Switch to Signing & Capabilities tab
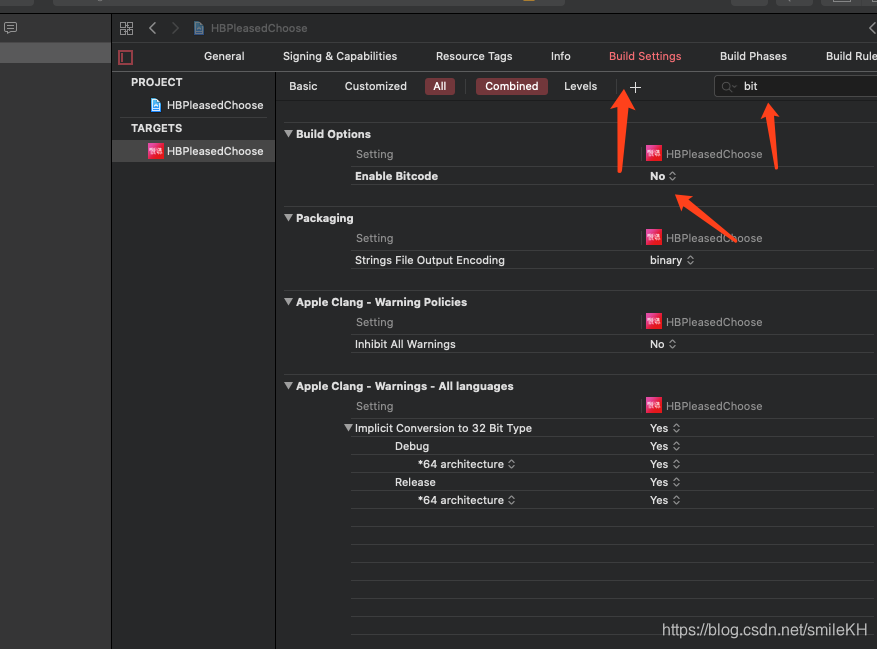 click(x=340, y=56)
